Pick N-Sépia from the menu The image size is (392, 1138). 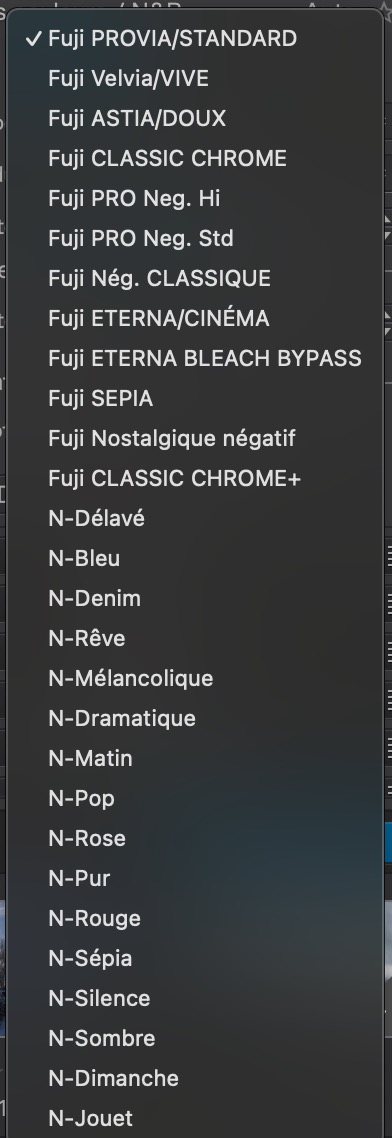point(195,958)
